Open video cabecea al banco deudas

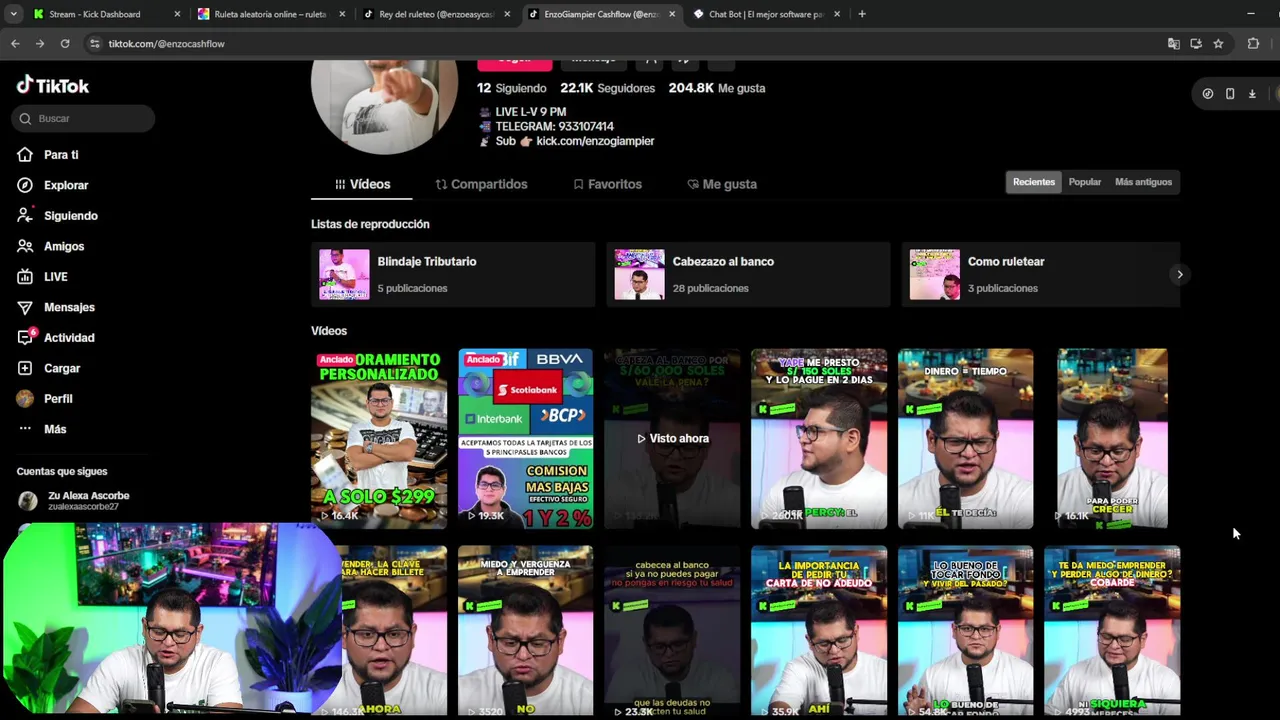click(x=672, y=631)
